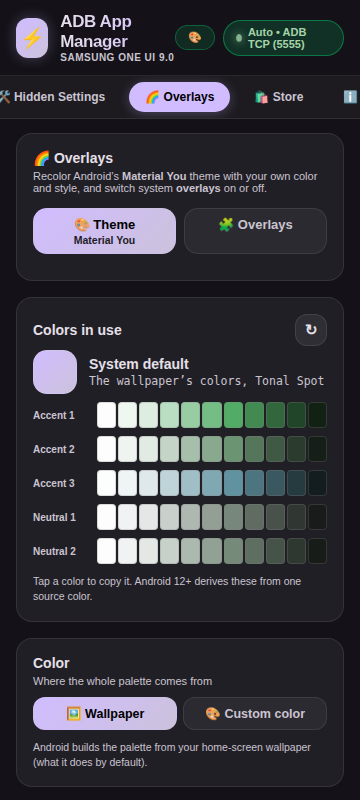Screen dimensions: 360x800
Task: Click the System default heading text
Action: click(x=139, y=364)
